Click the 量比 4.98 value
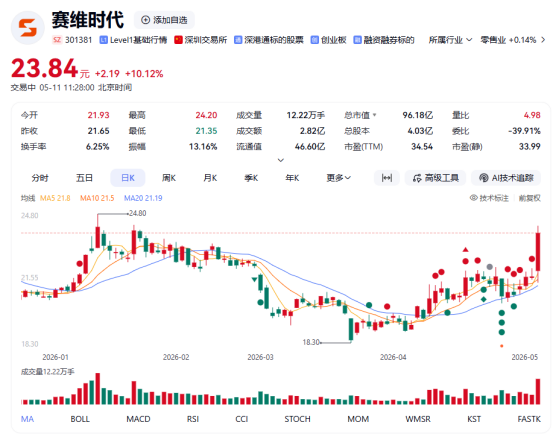553x438 pixels. tap(532, 115)
